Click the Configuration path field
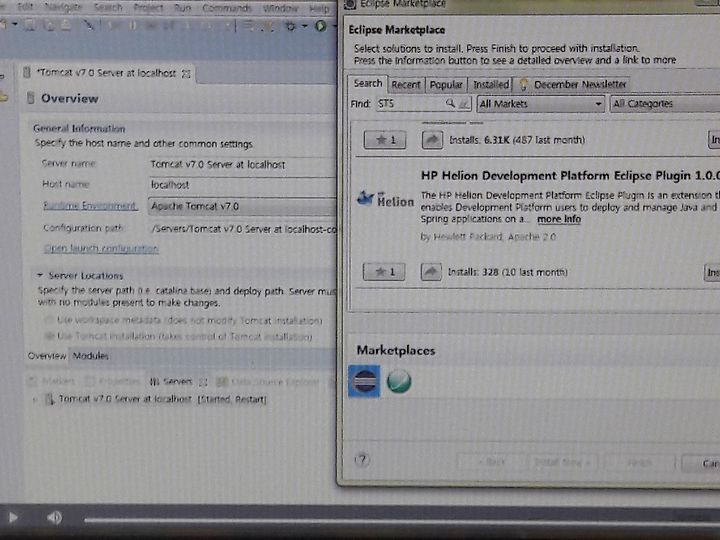Image resolution: width=720 pixels, height=540 pixels. pyautogui.click(x=243, y=229)
